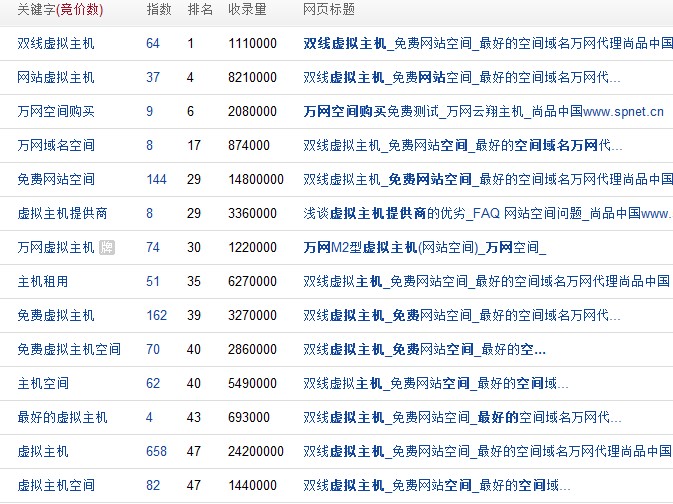
Task: Select indexed count 14800000
Action: click(256, 179)
